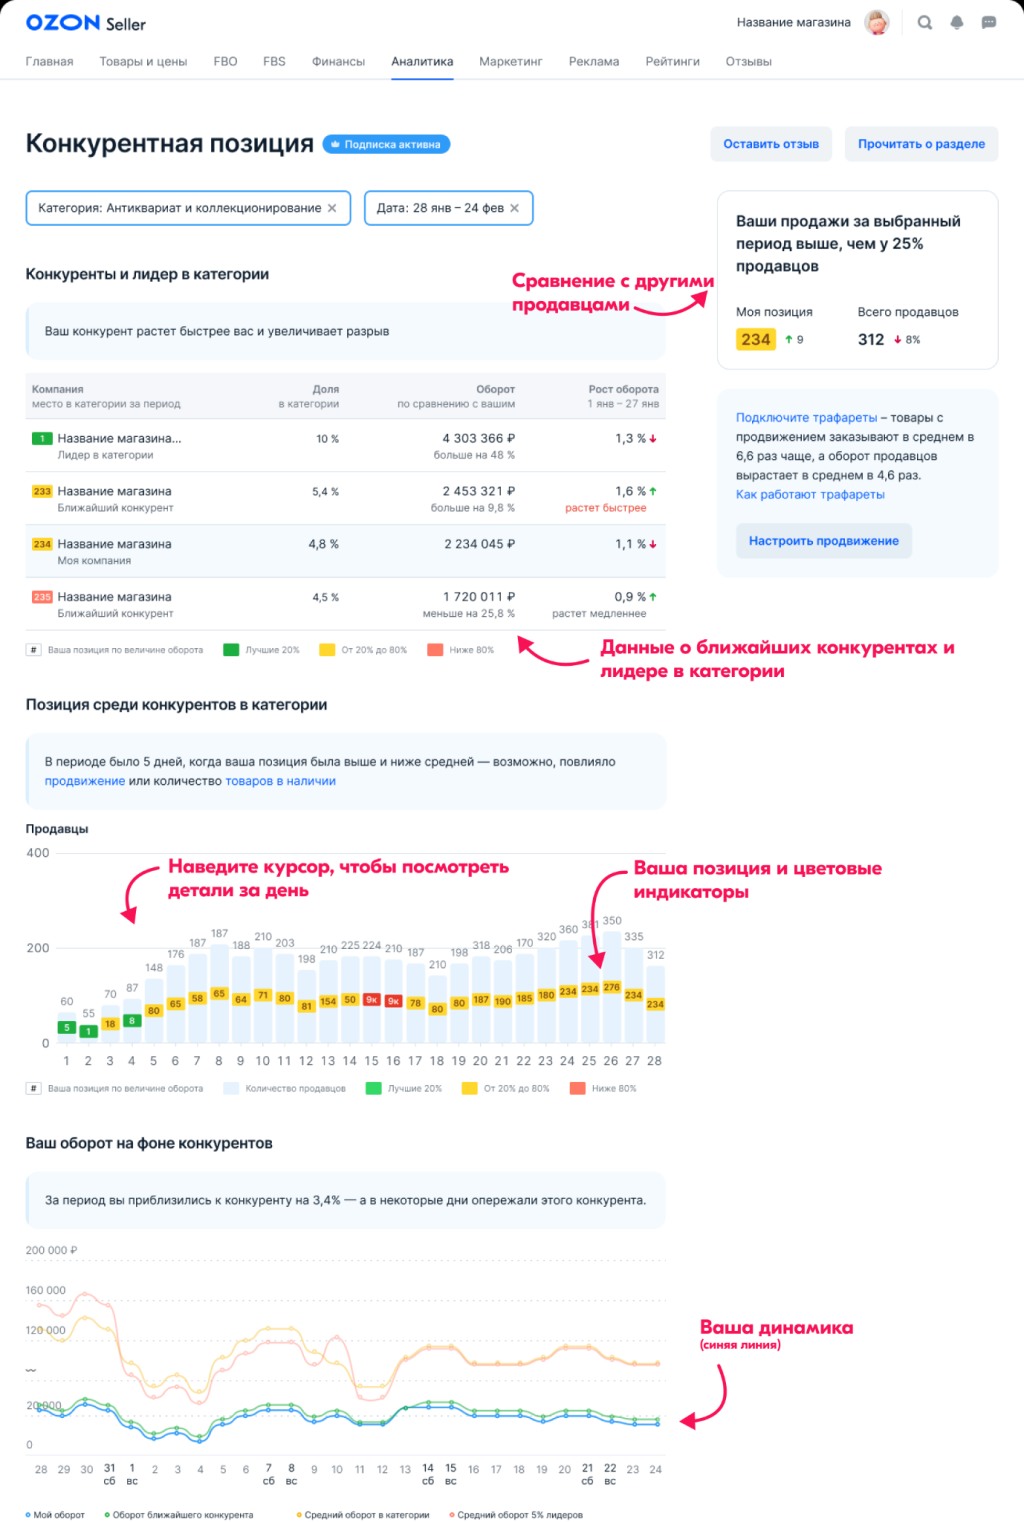
Task: Toggle 'Мой оборот' legend series
Action: pyautogui.click(x=58, y=1514)
